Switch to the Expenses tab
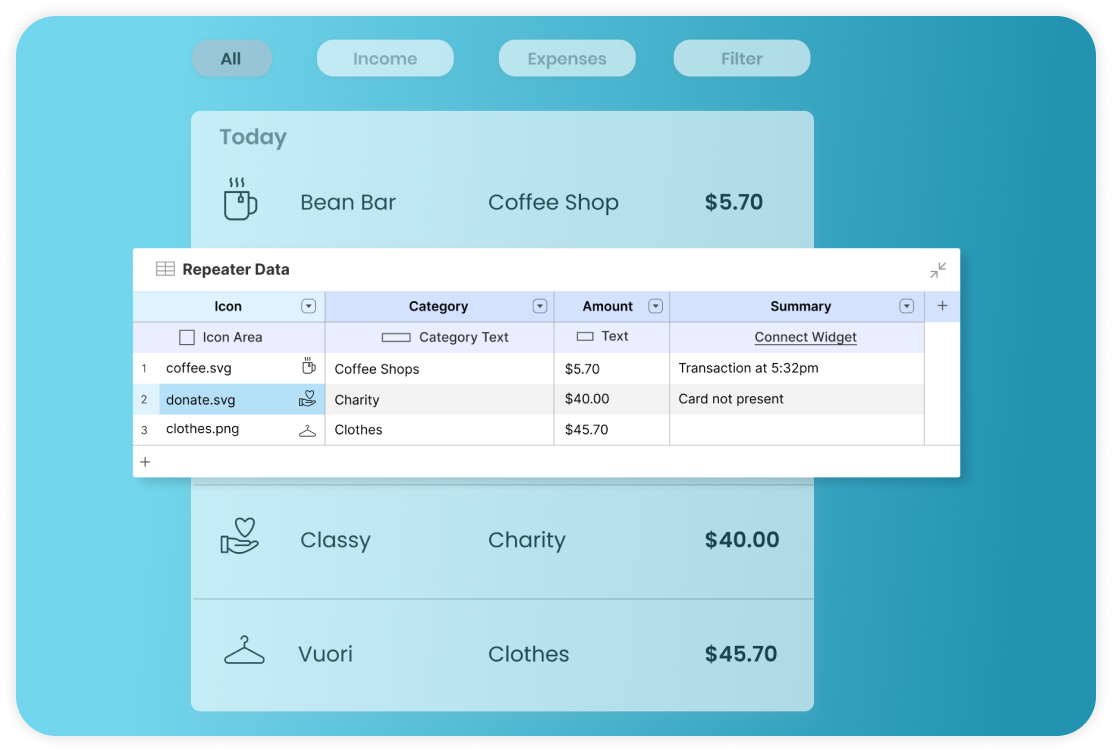The width and height of the screenshot is (1112, 752). pos(567,58)
